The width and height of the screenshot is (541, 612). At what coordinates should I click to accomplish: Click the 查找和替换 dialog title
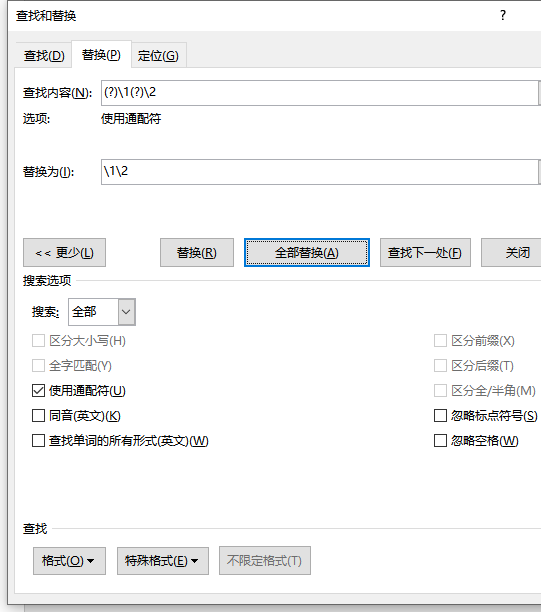(46, 16)
